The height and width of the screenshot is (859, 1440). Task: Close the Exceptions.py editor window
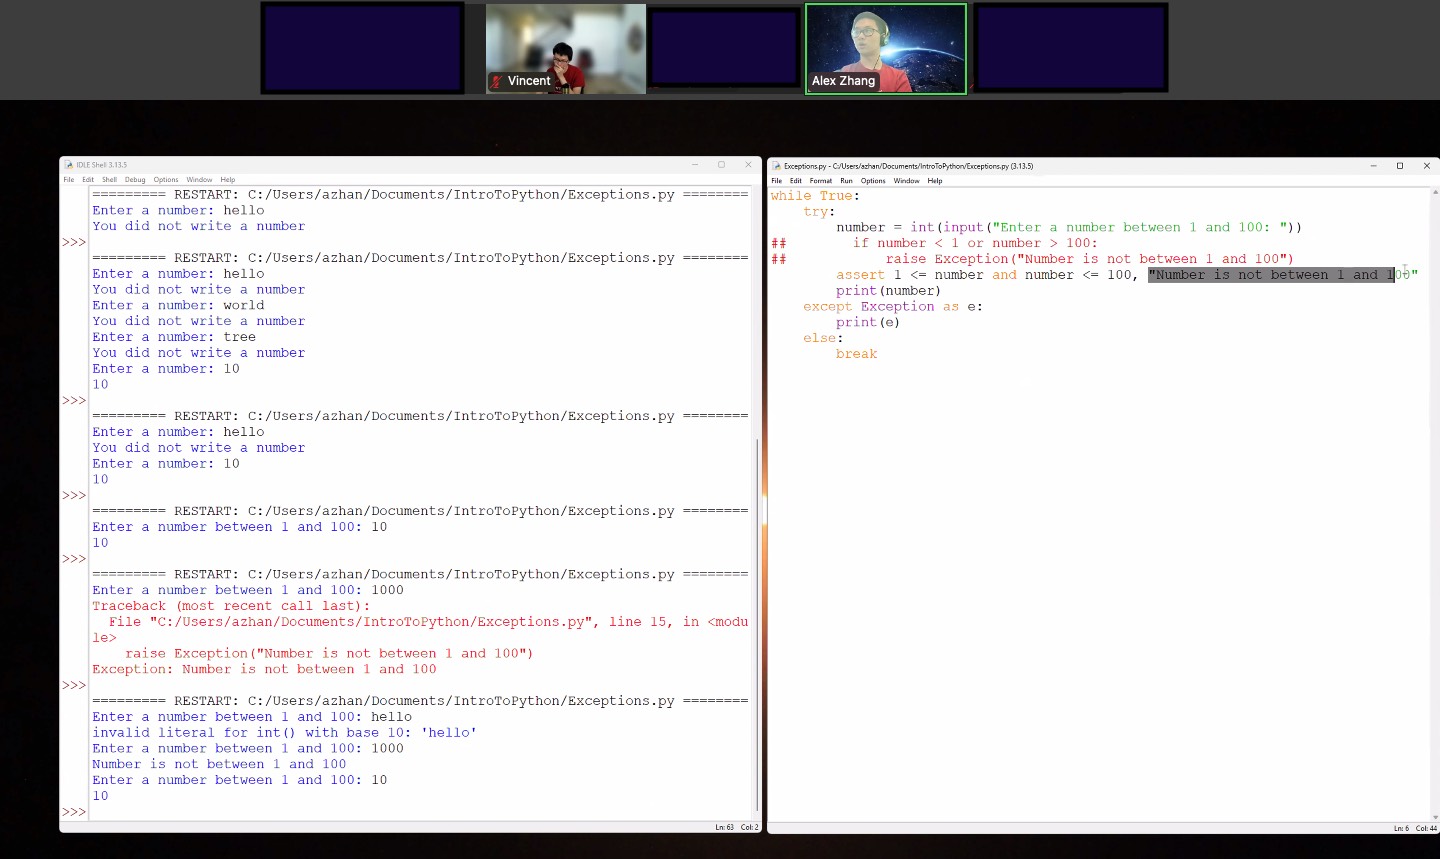[1427, 166]
